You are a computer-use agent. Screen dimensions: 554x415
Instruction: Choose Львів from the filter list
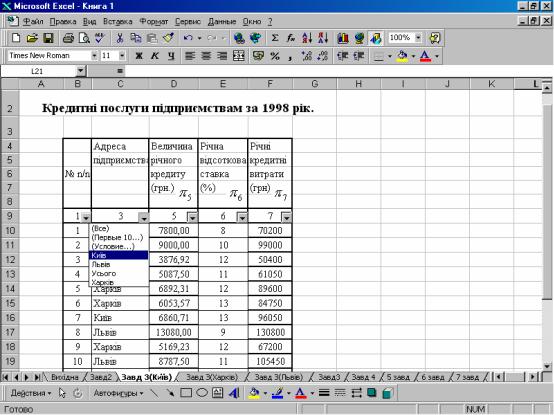pyautogui.click(x=119, y=265)
